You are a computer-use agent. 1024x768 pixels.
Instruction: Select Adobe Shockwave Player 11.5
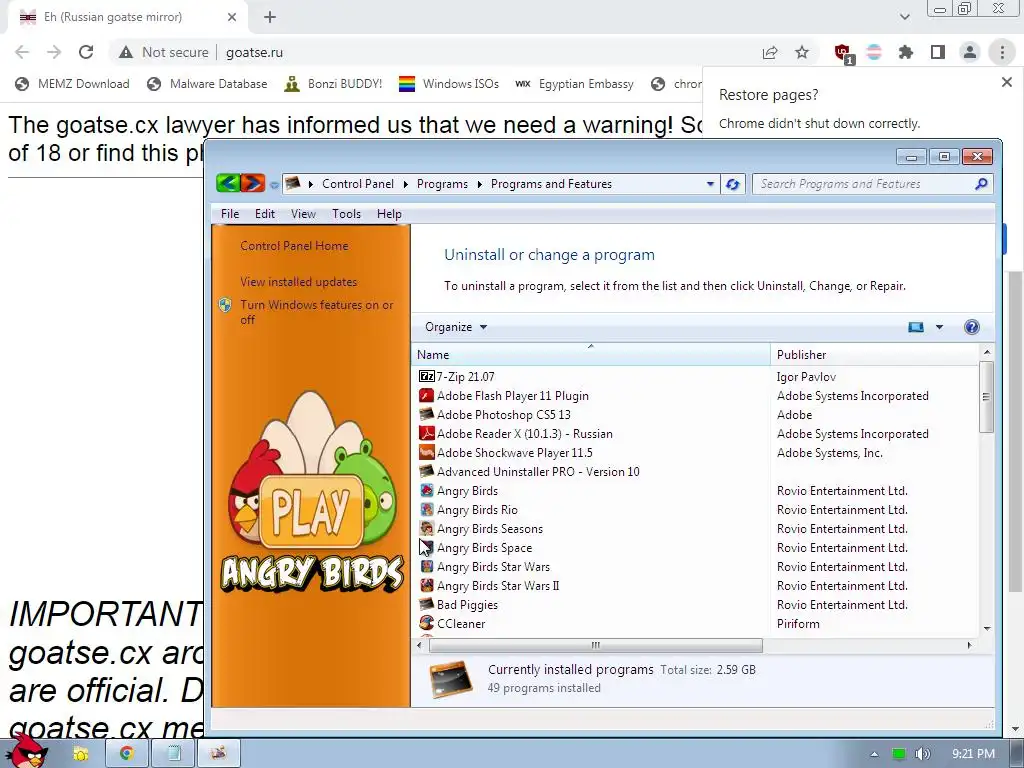(515, 452)
